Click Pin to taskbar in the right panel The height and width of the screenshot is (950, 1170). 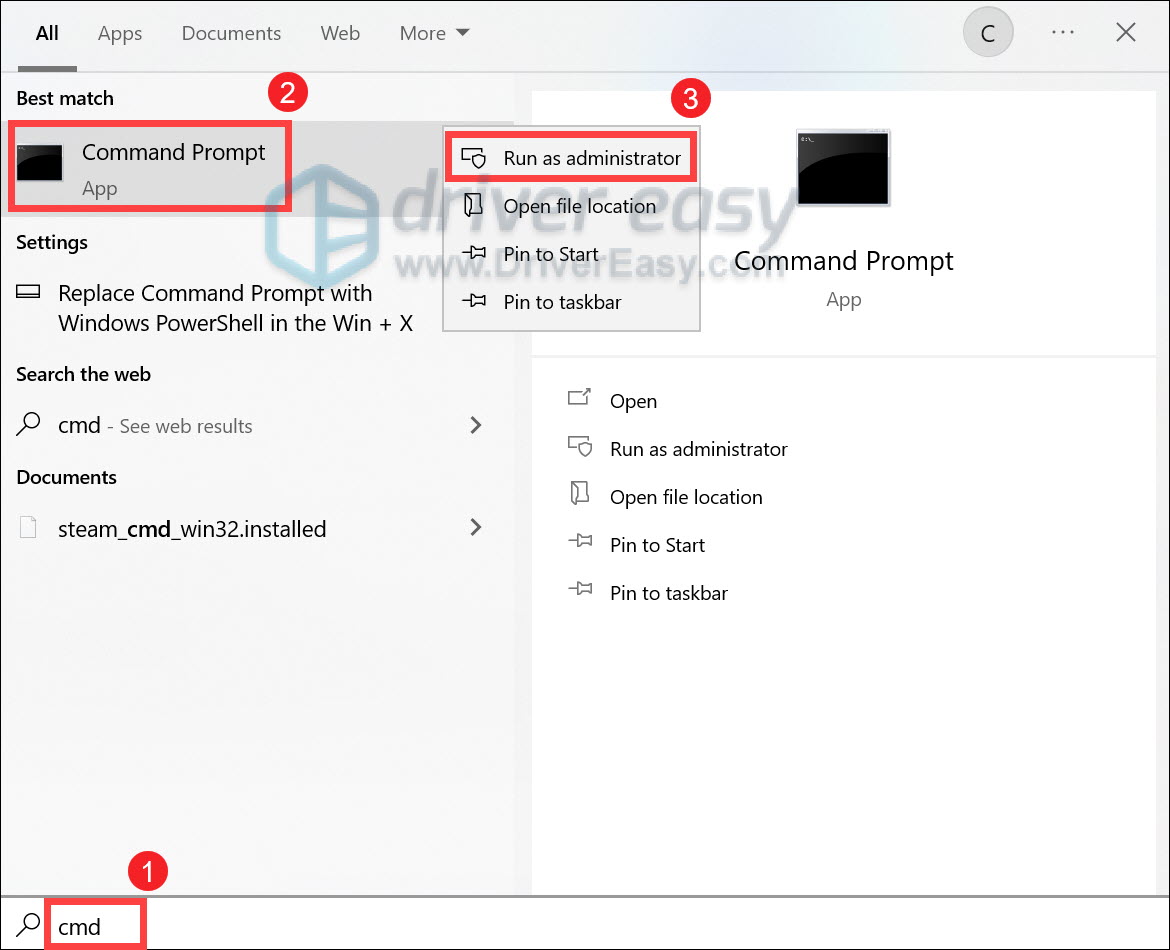[x=669, y=593]
